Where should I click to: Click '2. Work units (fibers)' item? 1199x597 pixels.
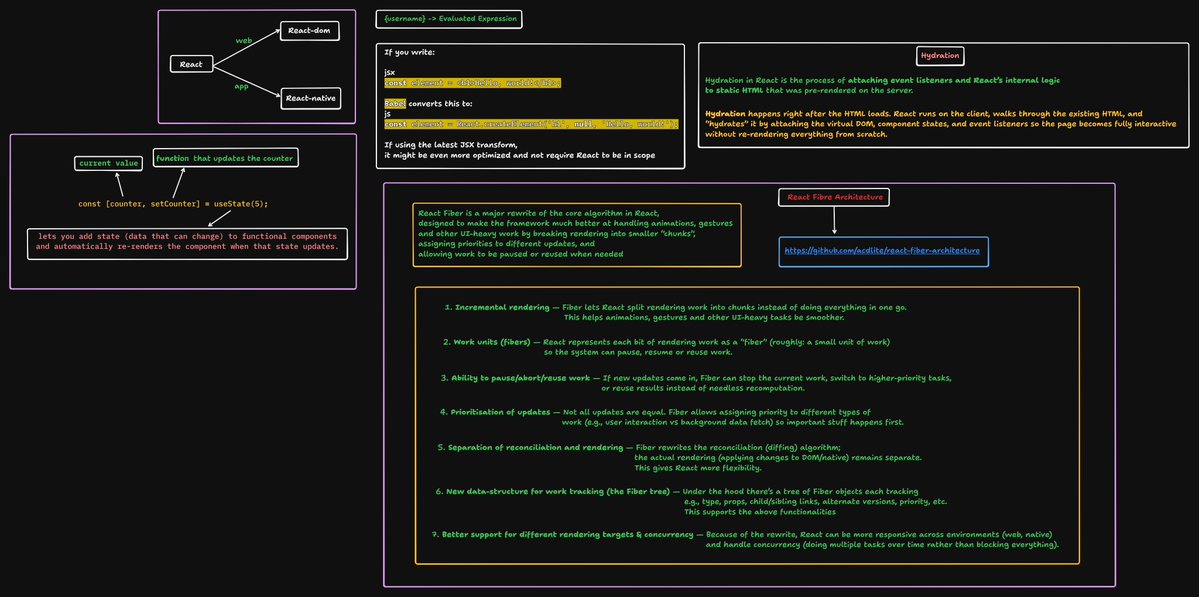666,346
